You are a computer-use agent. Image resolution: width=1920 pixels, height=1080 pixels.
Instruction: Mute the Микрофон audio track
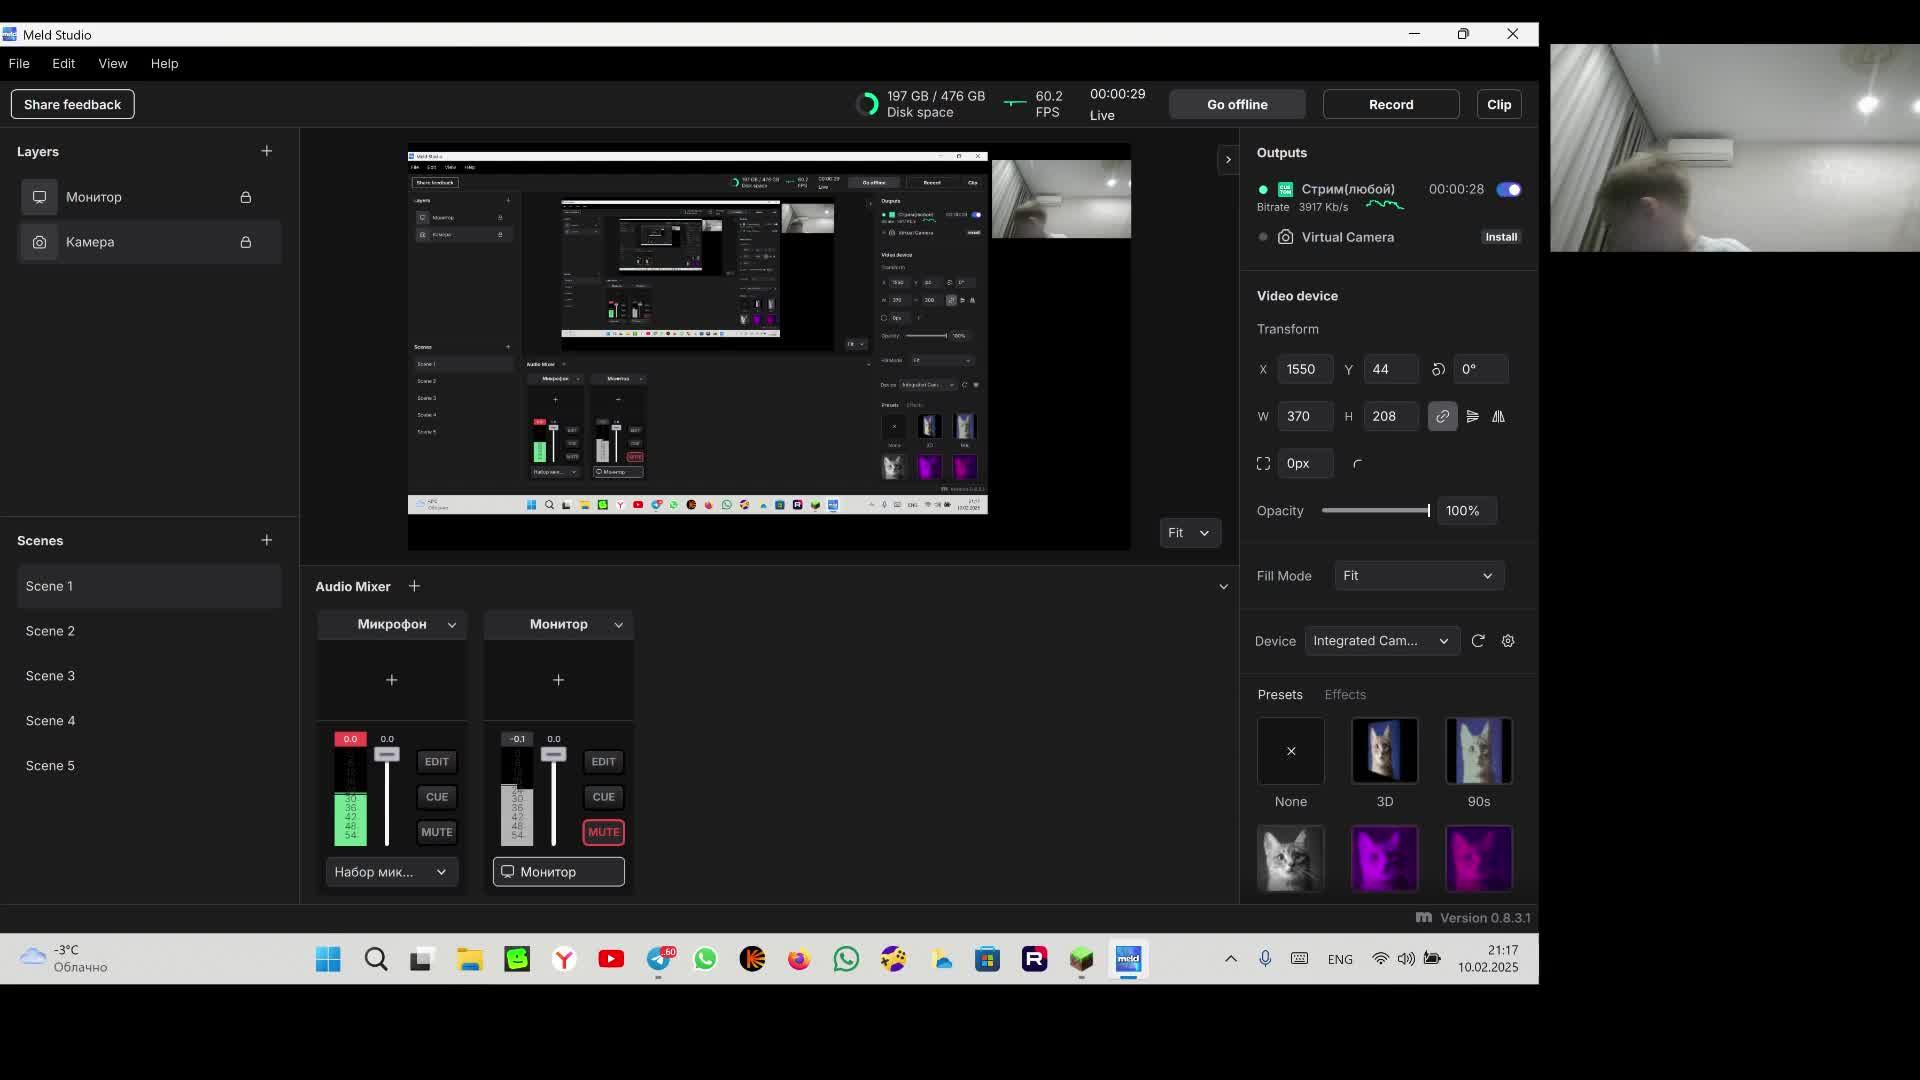click(436, 832)
